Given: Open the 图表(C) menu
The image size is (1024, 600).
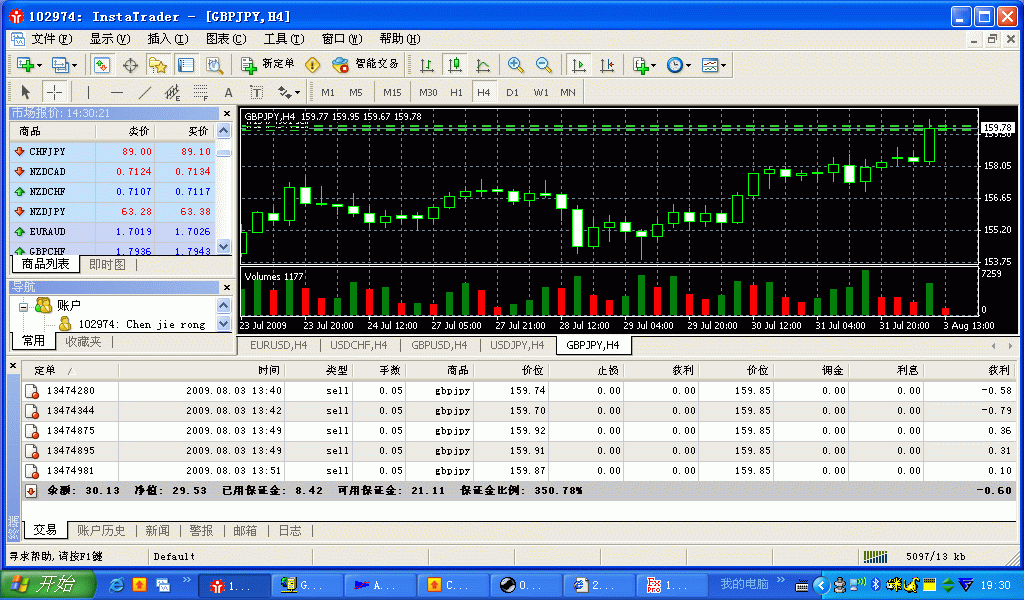Looking at the screenshot, I should (225, 39).
